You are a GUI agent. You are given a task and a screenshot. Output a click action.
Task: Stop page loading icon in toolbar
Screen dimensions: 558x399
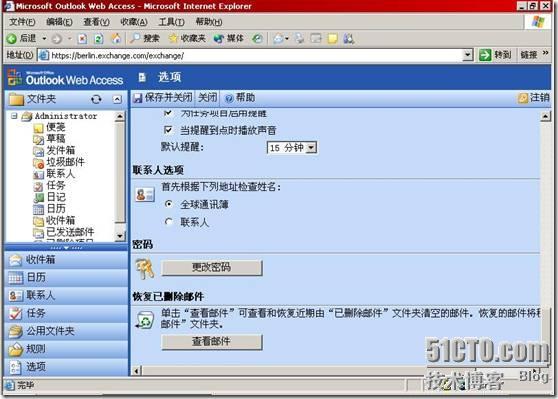pyautogui.click(x=82, y=38)
